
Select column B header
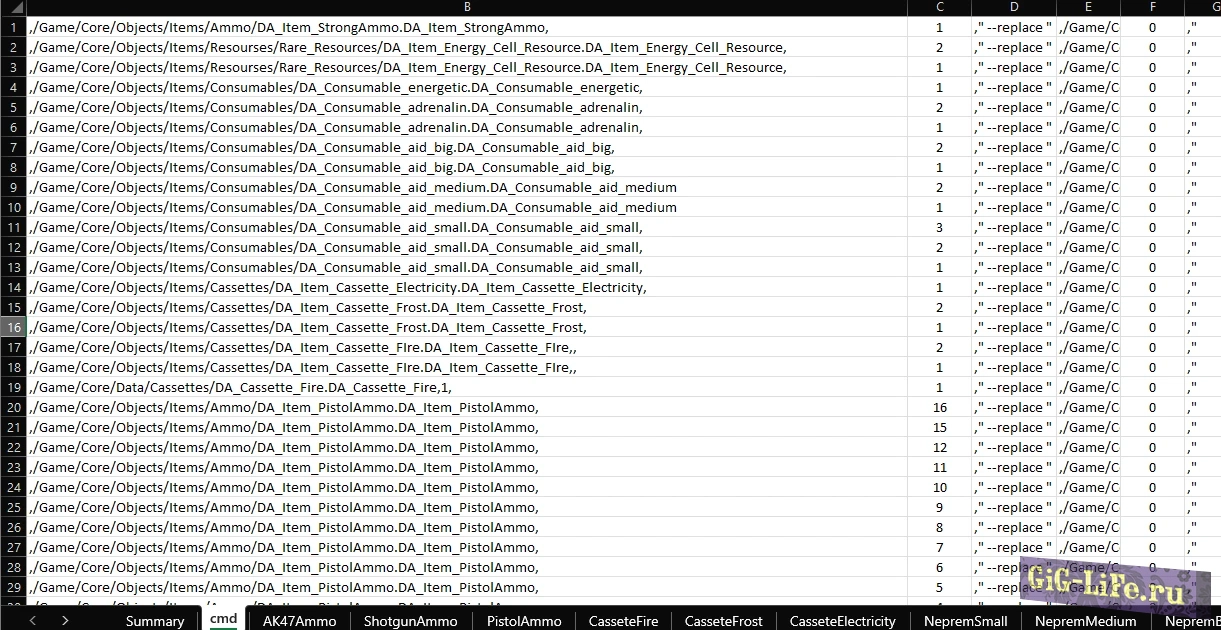[468, 8]
